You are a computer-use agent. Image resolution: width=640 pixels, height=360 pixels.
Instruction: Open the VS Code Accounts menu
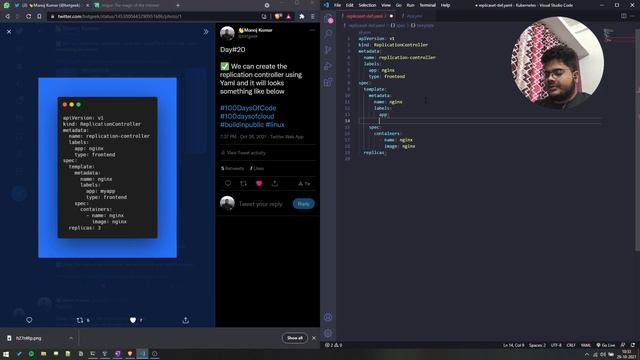pos(328,317)
